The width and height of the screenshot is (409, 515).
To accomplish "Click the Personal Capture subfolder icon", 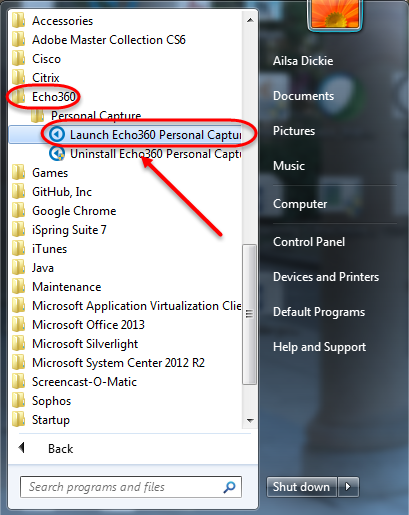I will point(37,116).
